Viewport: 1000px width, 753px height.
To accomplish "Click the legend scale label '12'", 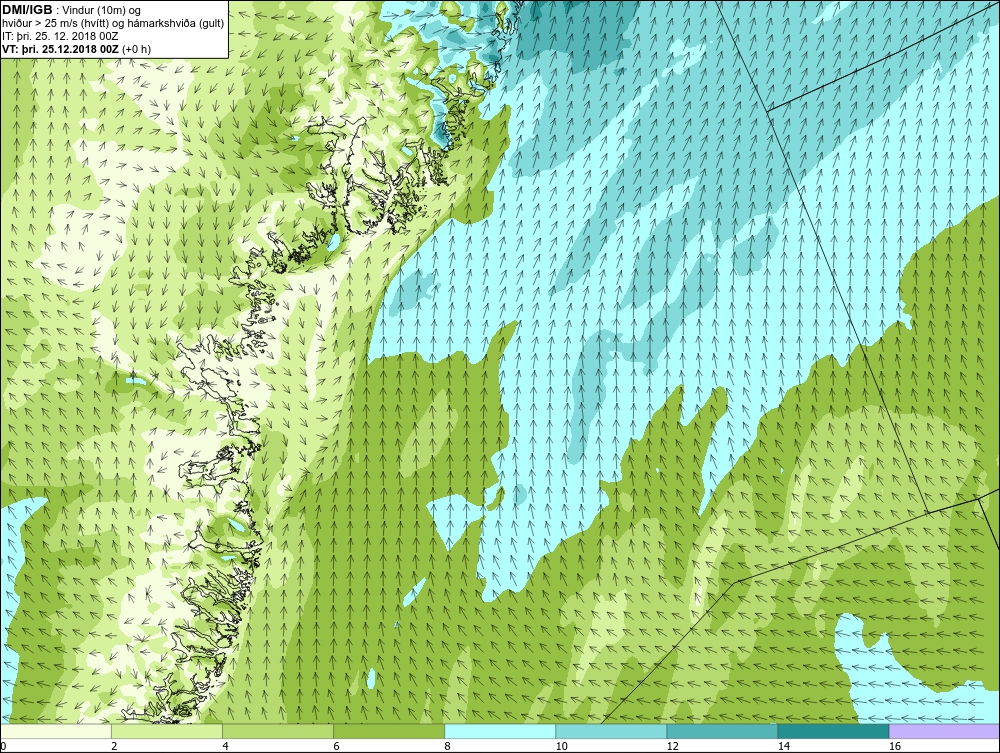I will click(x=672, y=747).
